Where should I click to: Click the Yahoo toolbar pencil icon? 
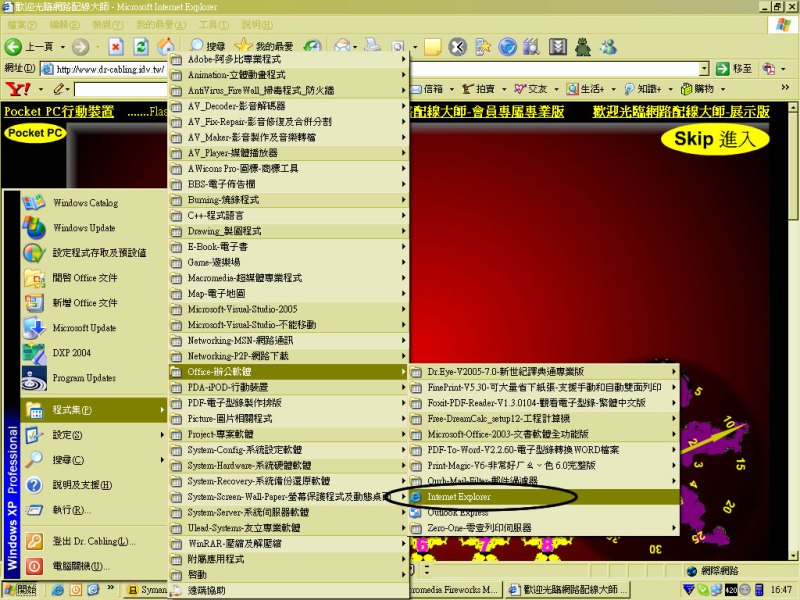pos(59,89)
